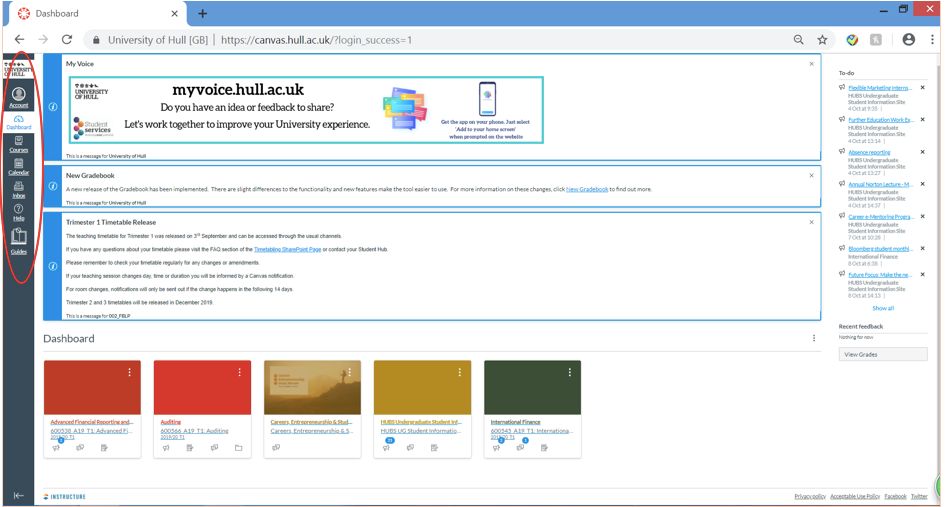Open Assignments icon on Auditing card
The image size is (946, 507).
click(x=189, y=447)
